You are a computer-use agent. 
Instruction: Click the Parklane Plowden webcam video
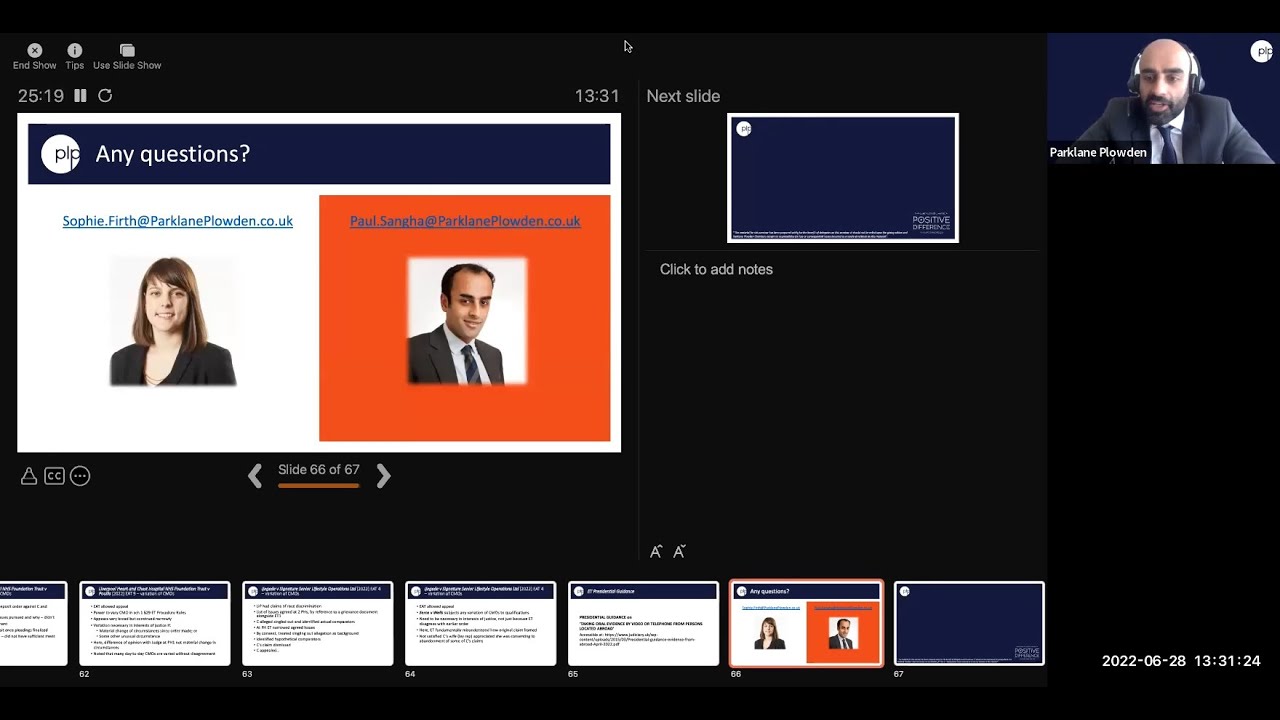(1163, 98)
